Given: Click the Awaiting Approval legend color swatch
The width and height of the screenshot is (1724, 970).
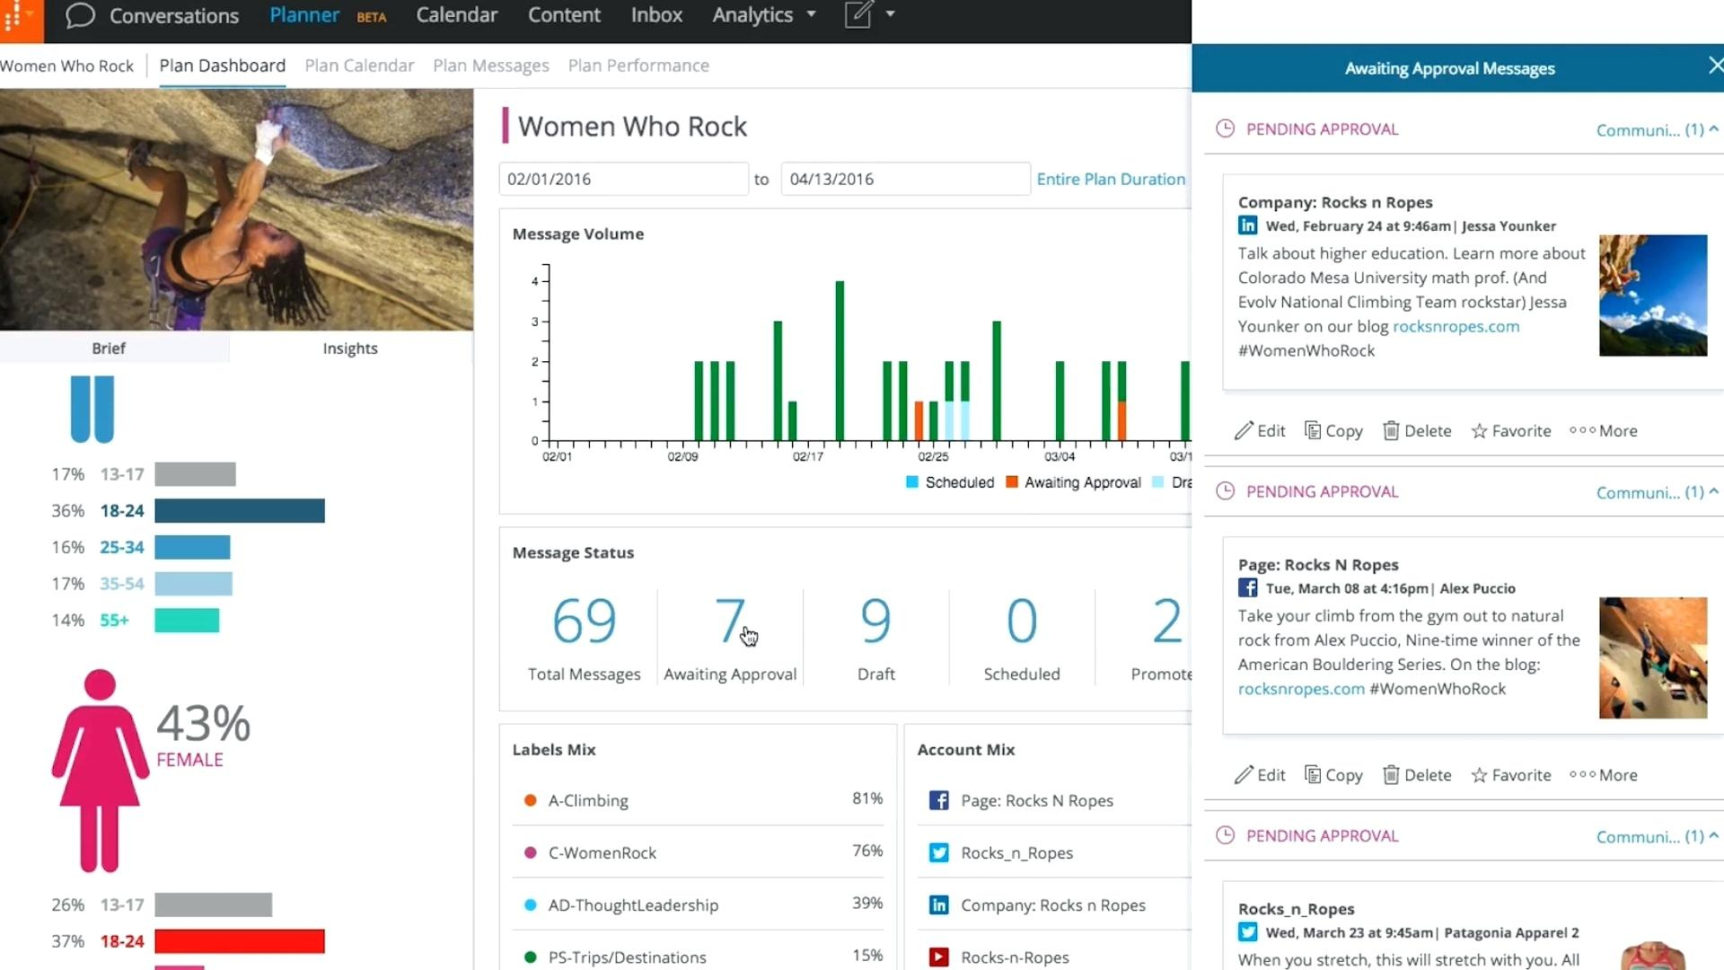Looking at the screenshot, I should pyautogui.click(x=1012, y=482).
